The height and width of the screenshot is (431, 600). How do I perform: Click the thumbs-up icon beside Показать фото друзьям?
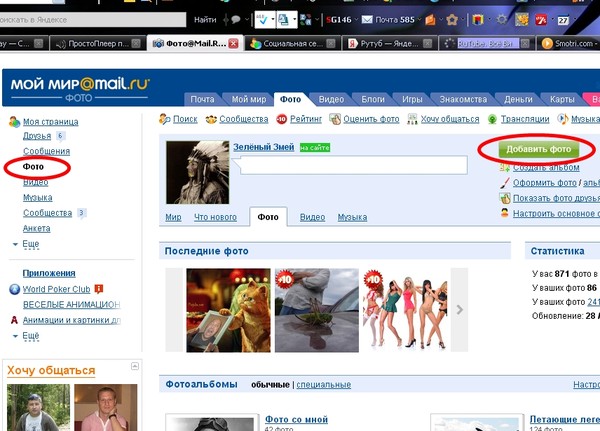pos(505,198)
